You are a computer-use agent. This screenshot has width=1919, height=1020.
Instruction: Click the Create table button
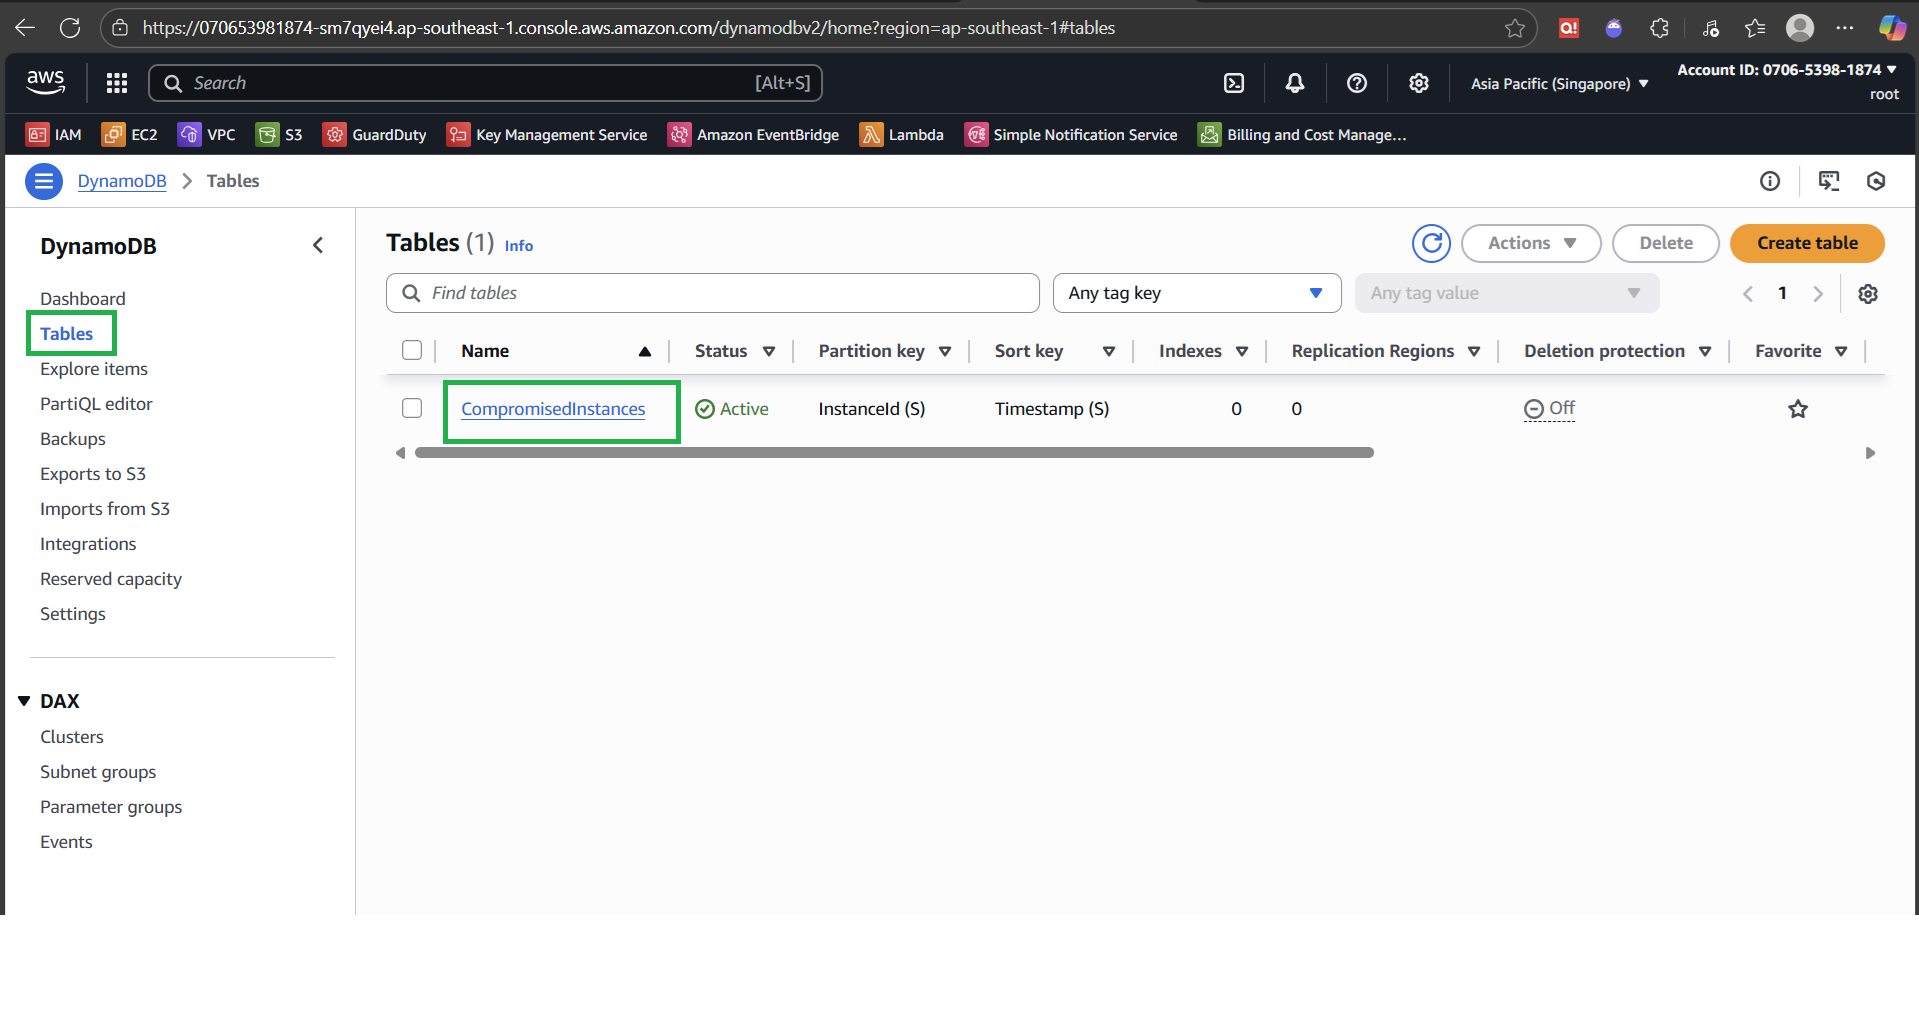pos(1807,243)
